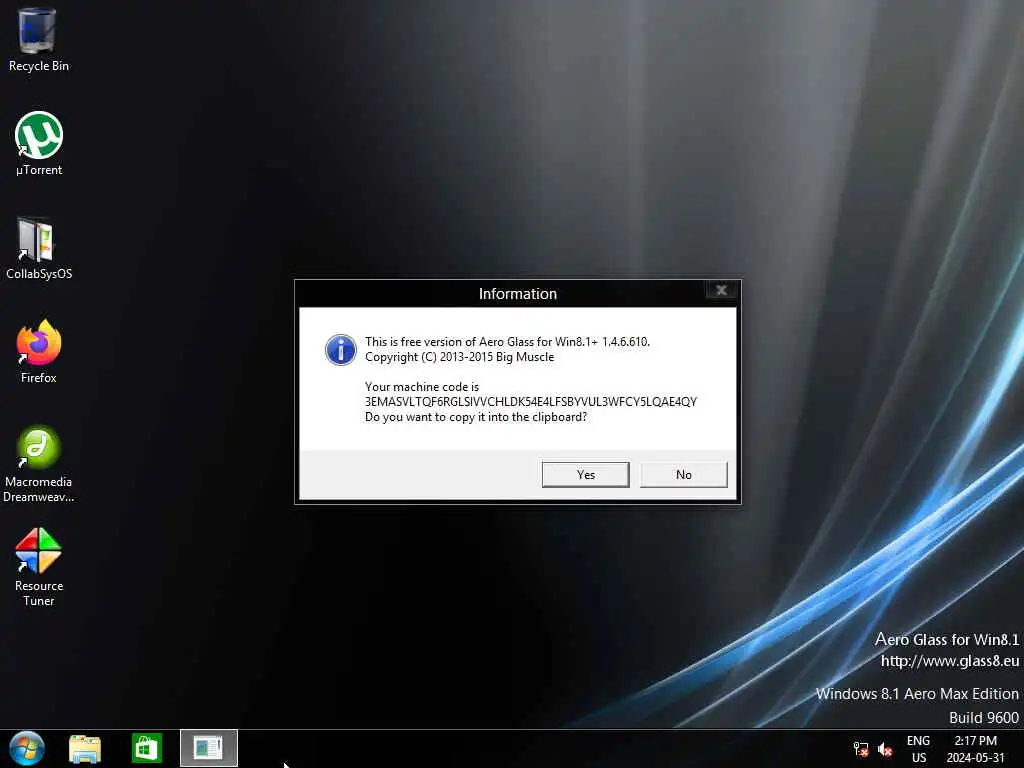Click Yes to copy the machine code
Viewport: 1024px width, 768px height.
[586, 475]
